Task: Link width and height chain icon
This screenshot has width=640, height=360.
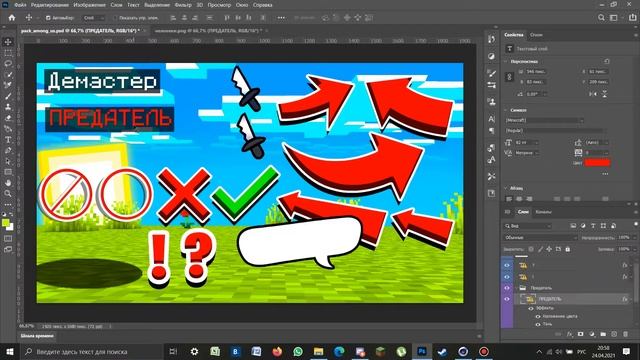Action: click(509, 77)
